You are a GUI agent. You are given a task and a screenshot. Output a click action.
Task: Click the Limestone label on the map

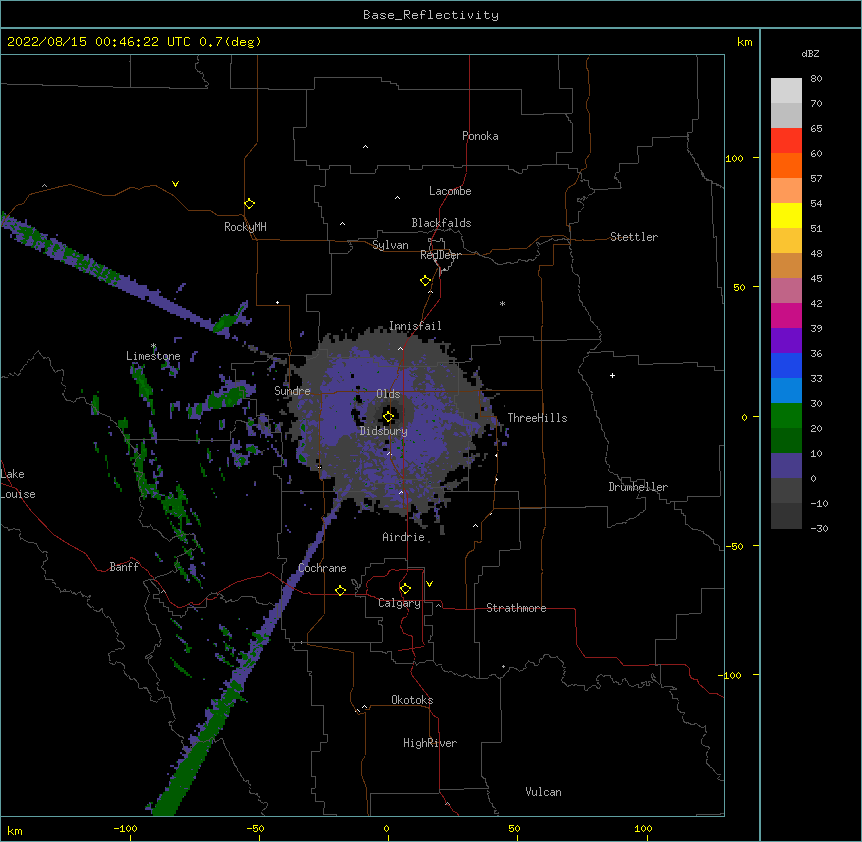pyautogui.click(x=153, y=356)
